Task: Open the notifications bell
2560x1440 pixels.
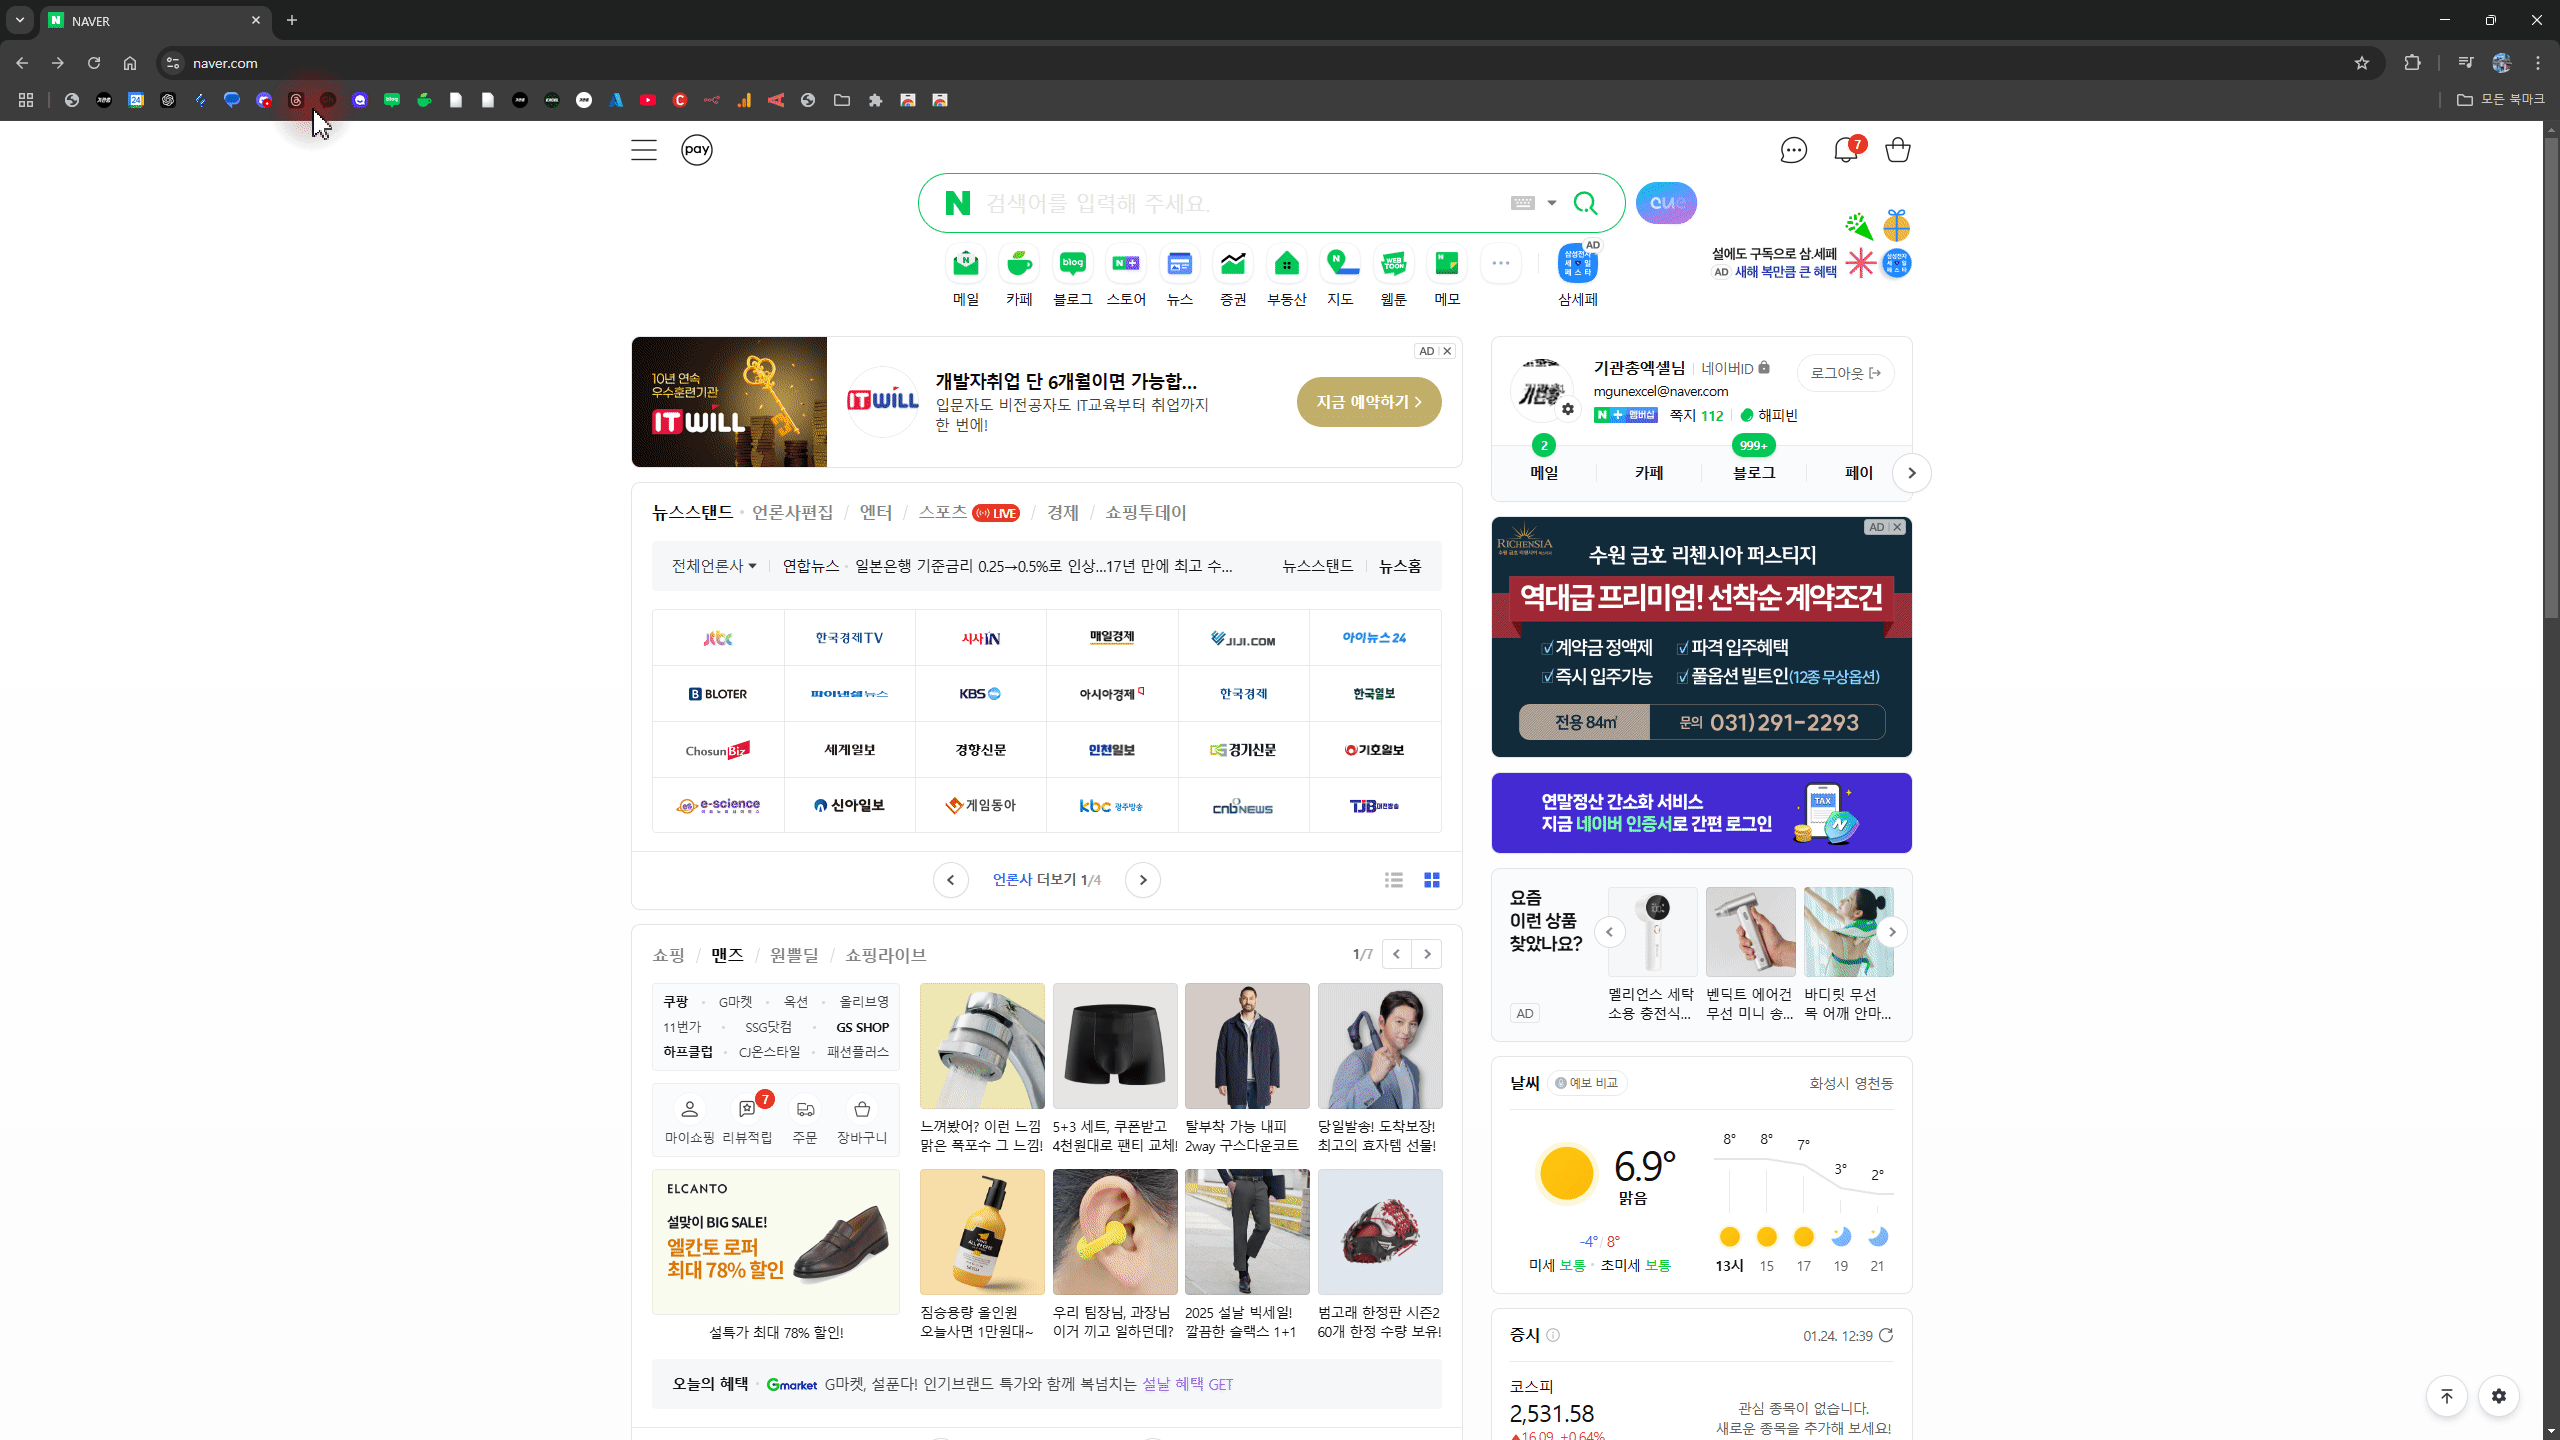Action: click(x=1846, y=150)
